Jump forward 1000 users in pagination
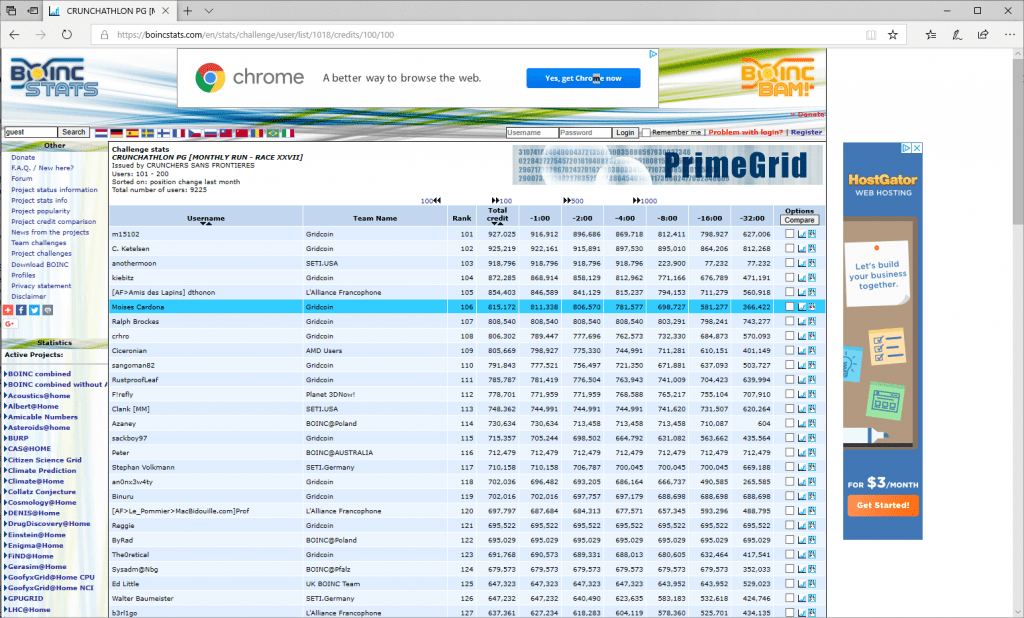 click(645, 201)
